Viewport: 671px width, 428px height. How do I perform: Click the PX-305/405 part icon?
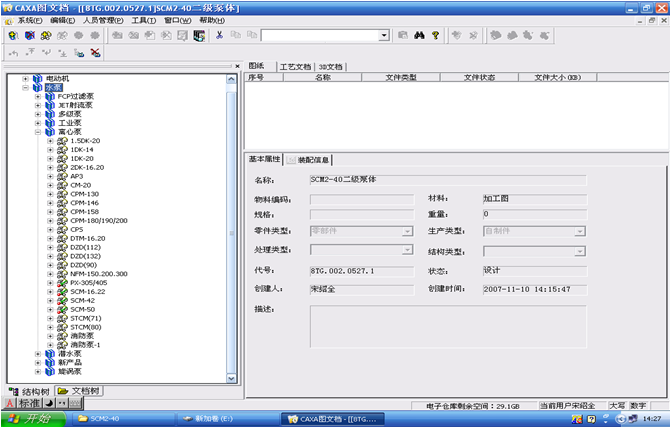(61, 282)
